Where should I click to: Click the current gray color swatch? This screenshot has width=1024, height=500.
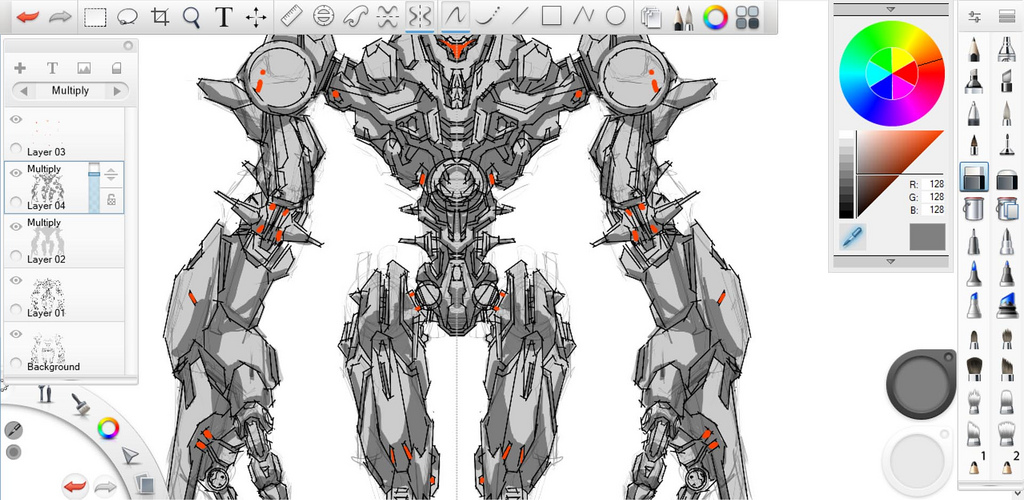[927, 236]
